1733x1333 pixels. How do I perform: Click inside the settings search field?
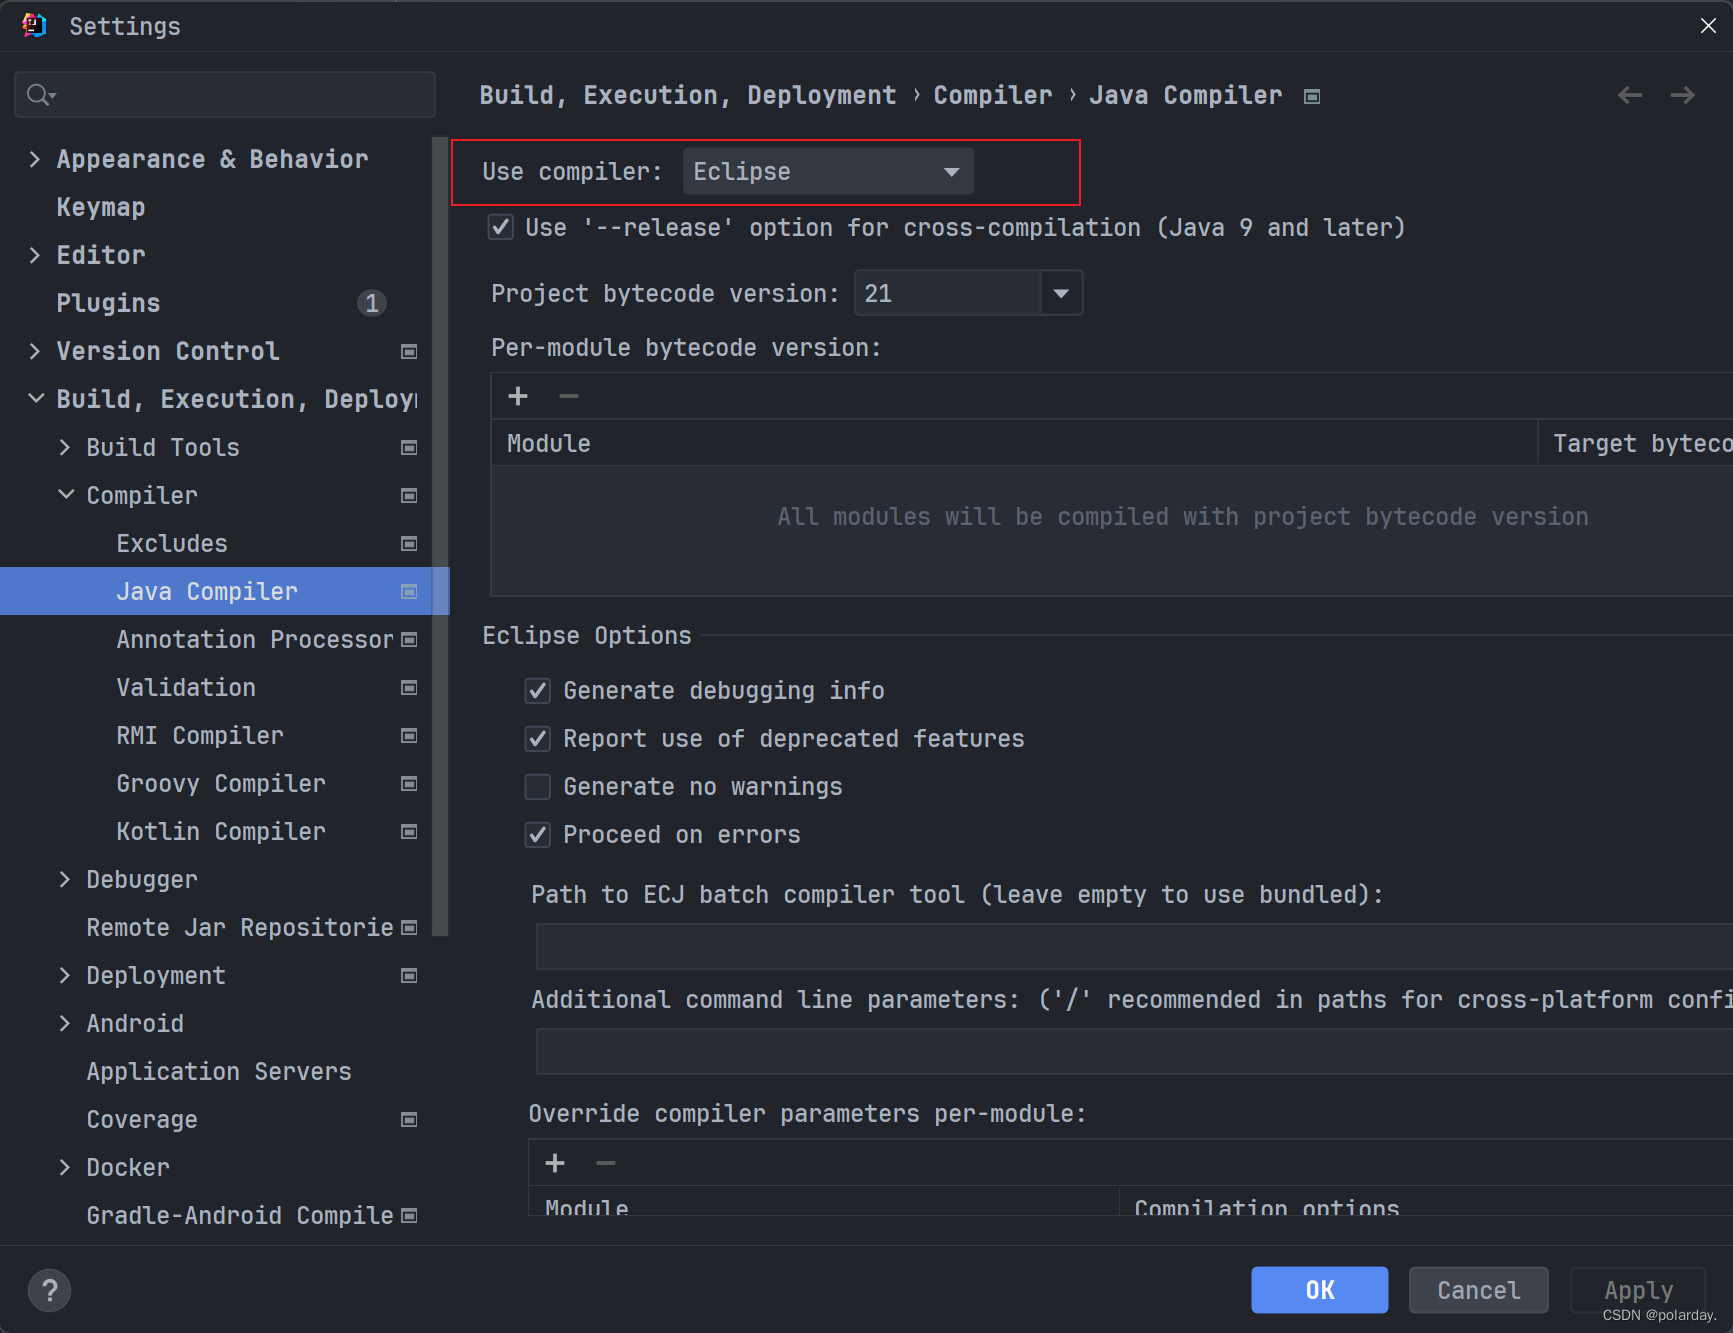[x=225, y=95]
